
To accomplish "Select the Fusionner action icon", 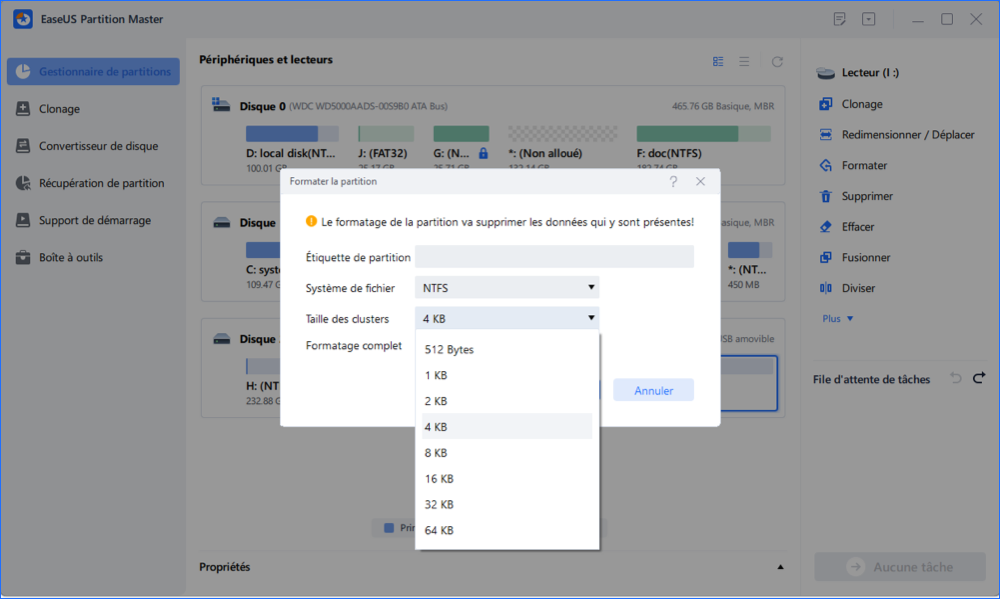I will coord(826,257).
